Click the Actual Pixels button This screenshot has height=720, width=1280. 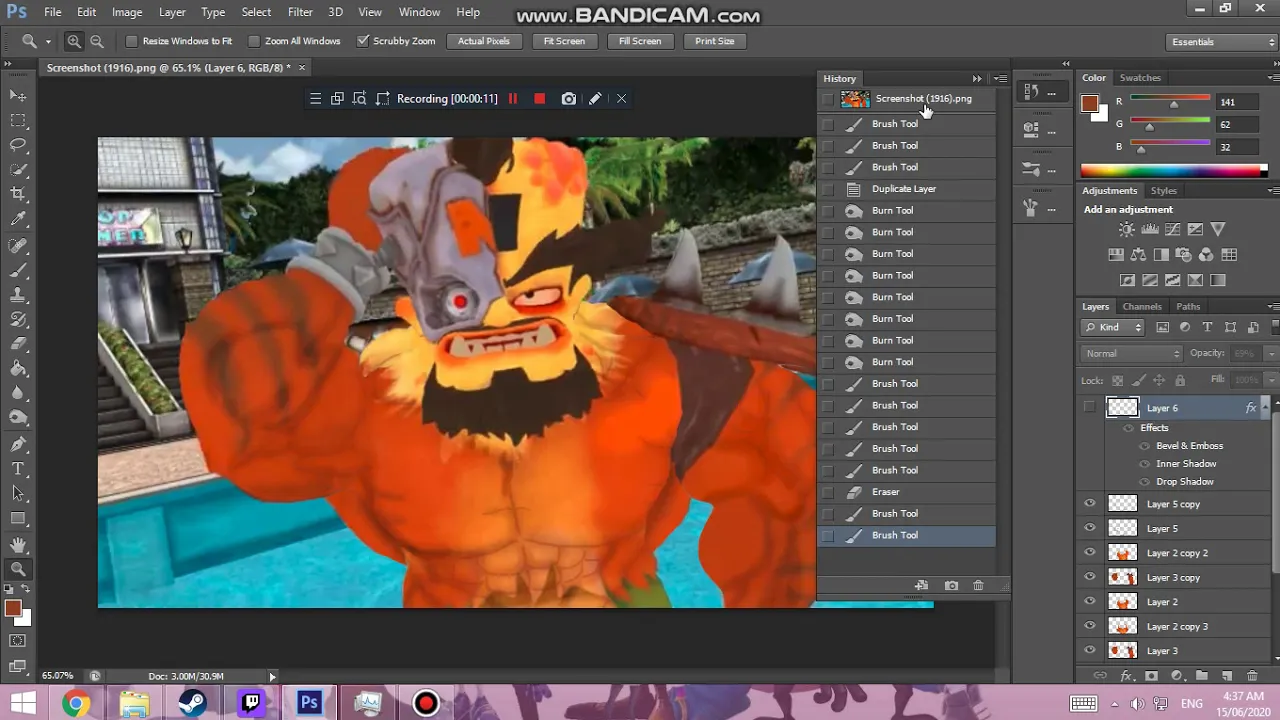coord(484,41)
